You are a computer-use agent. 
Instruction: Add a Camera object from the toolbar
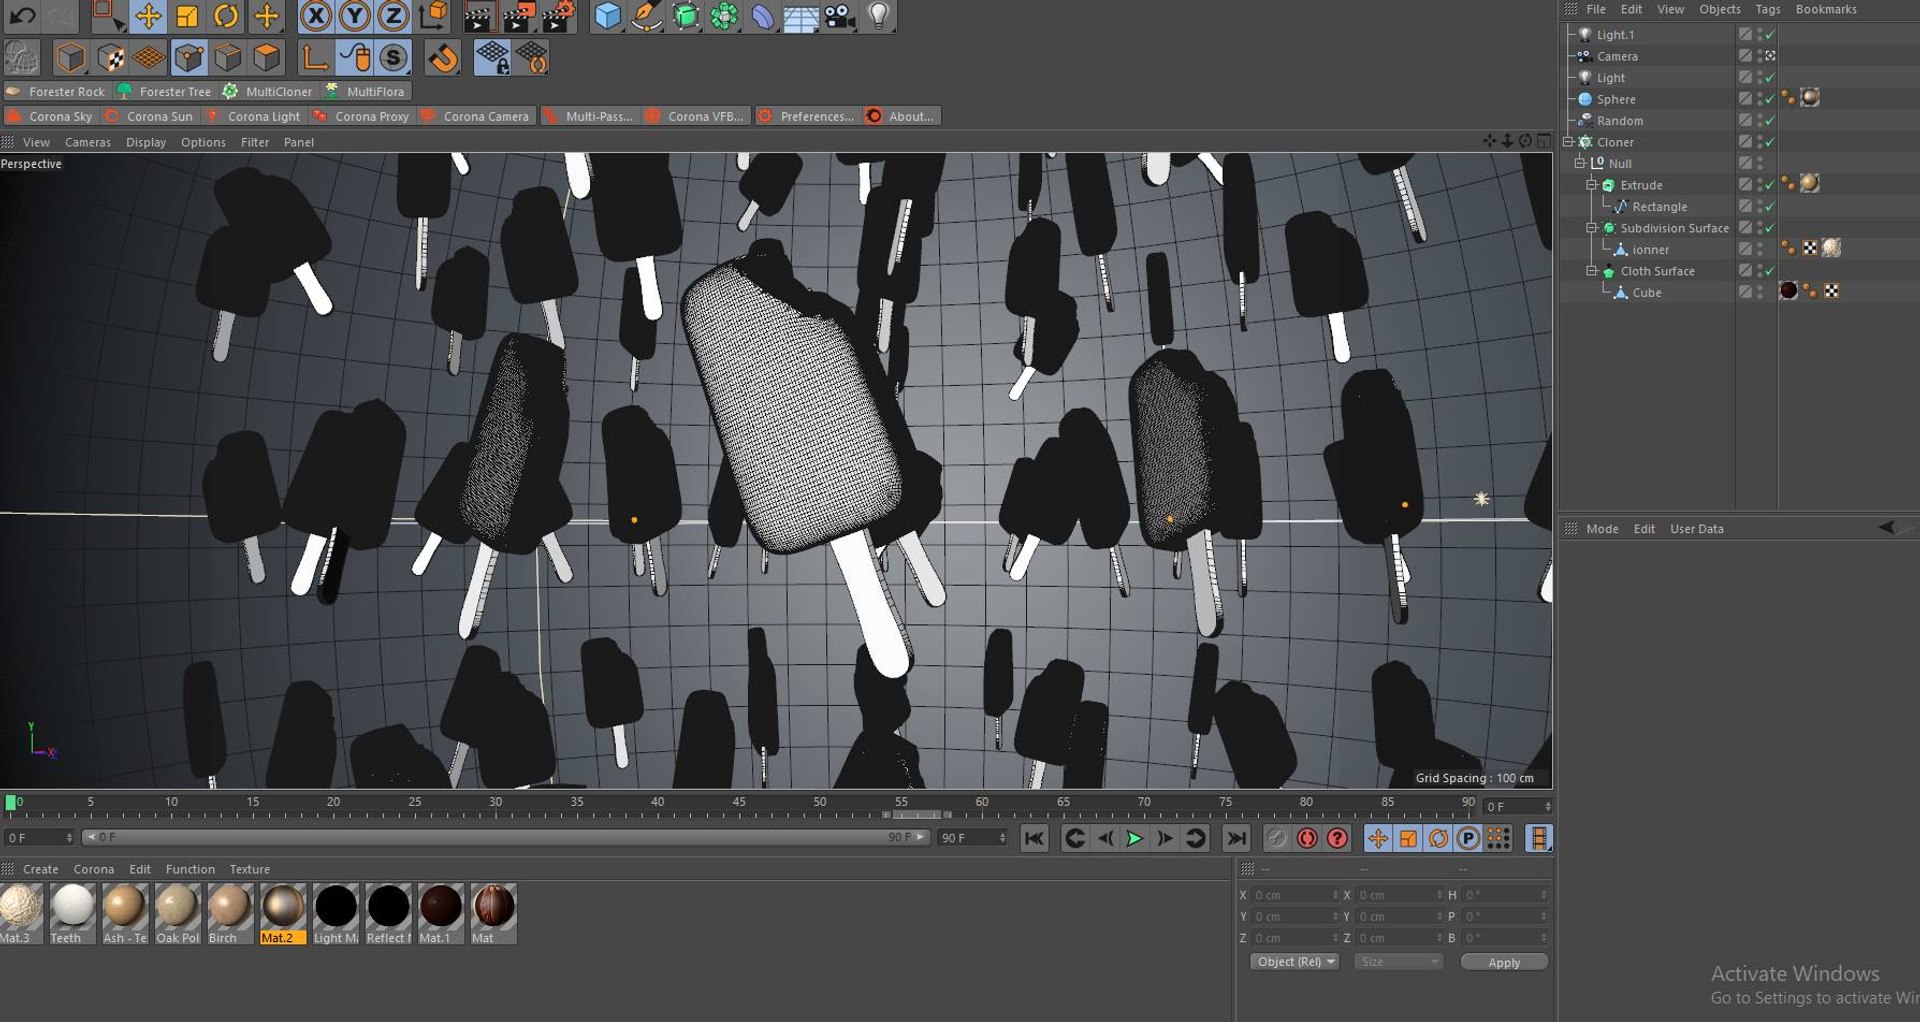tap(840, 15)
